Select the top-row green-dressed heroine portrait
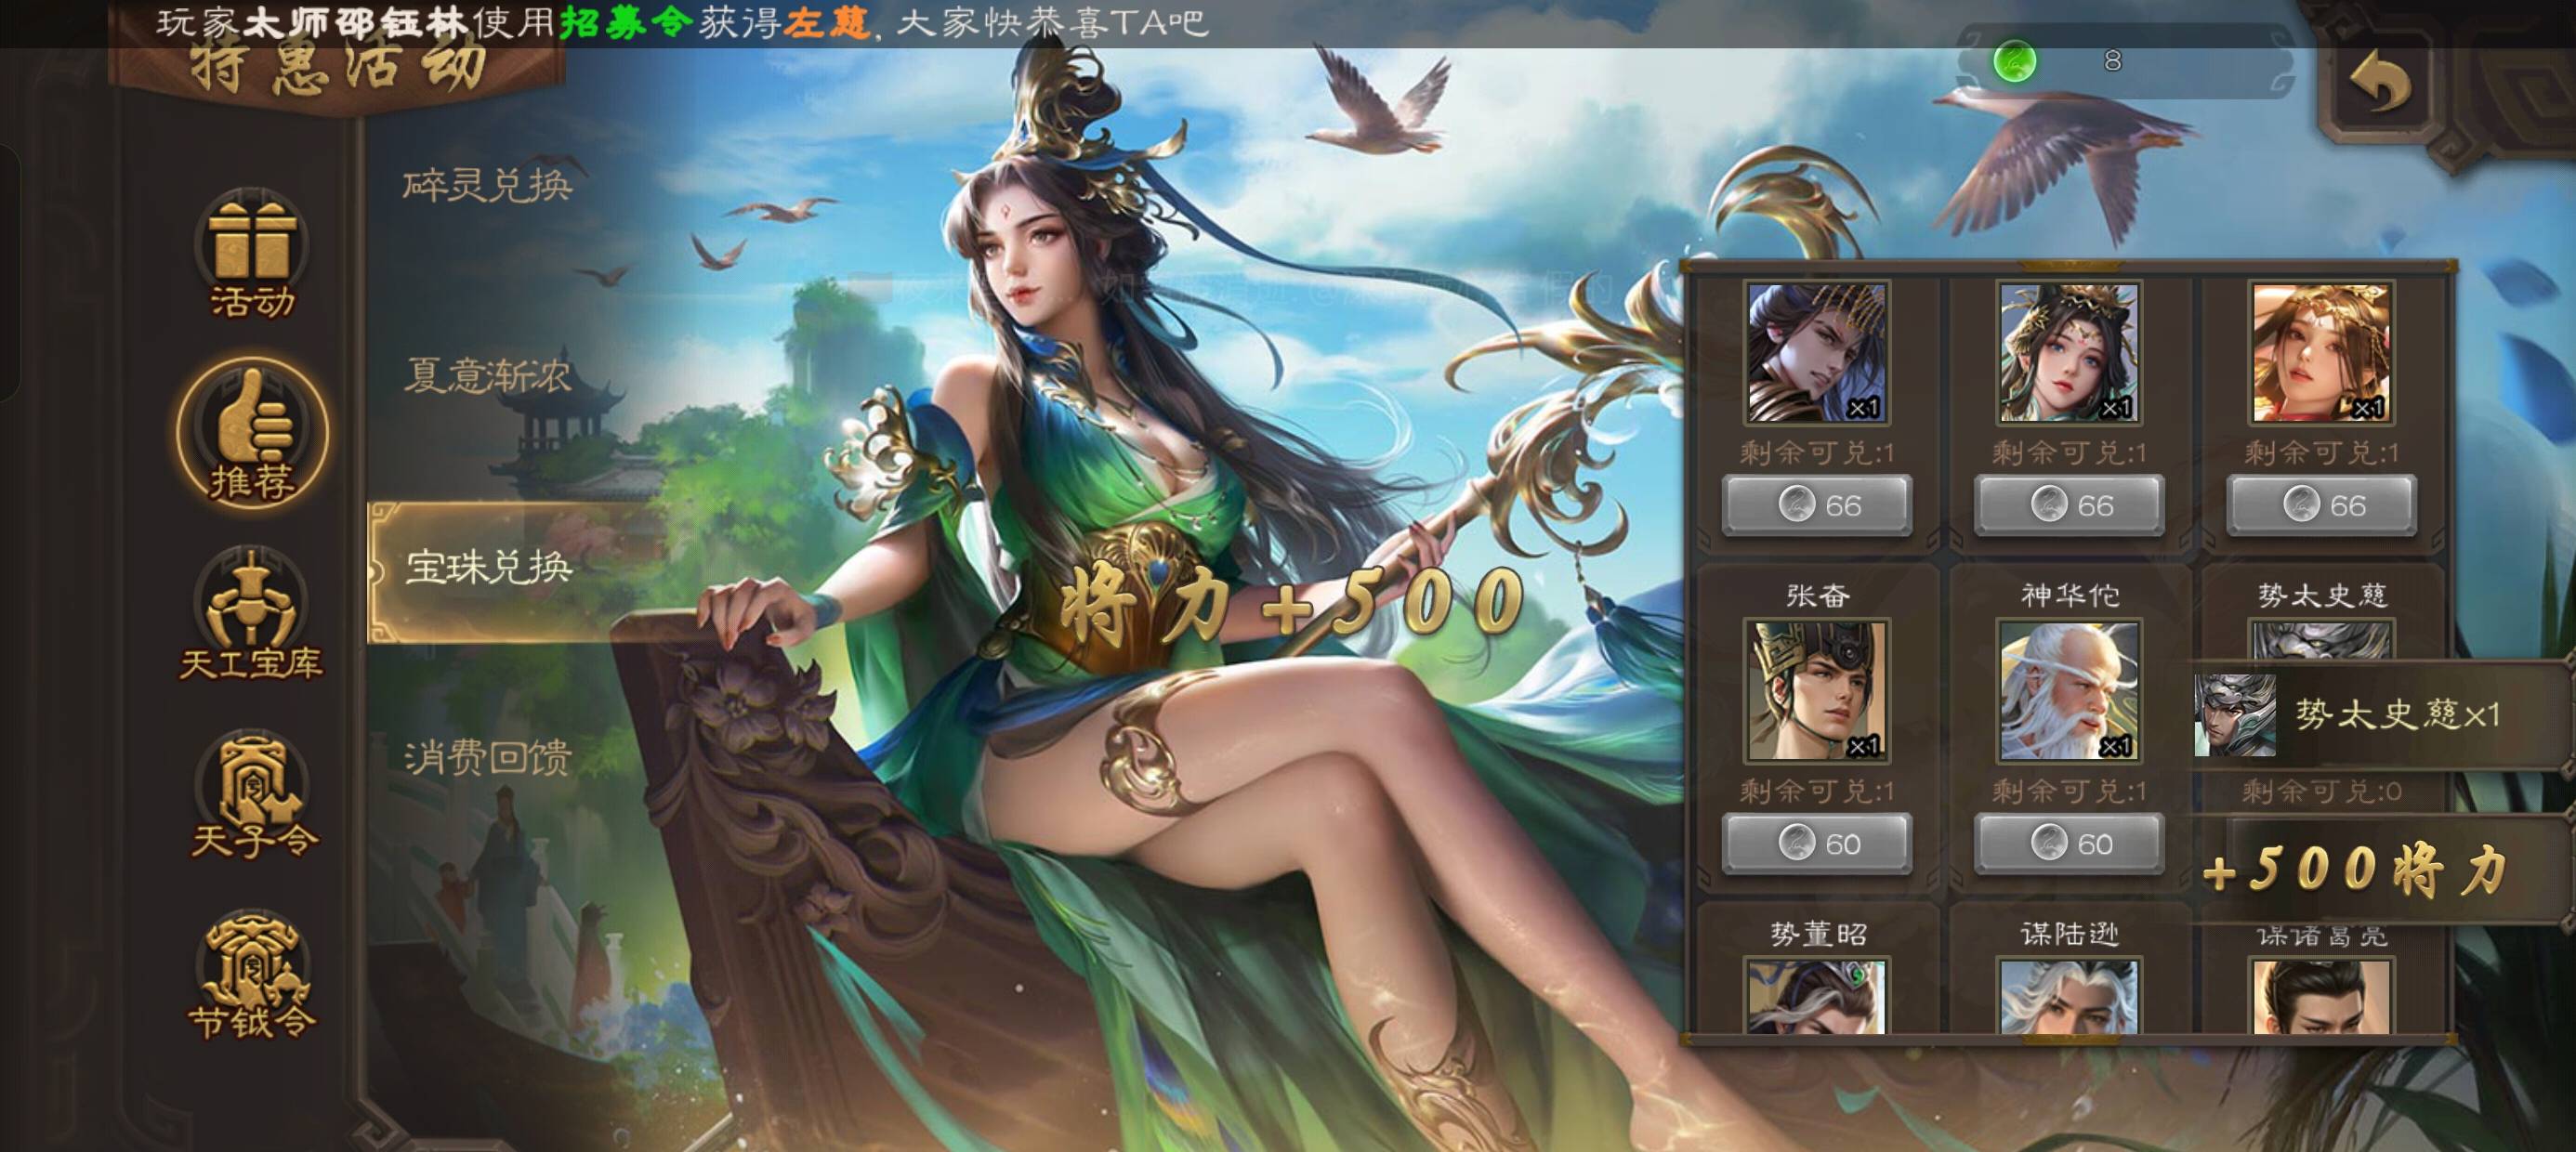 click(2068, 352)
